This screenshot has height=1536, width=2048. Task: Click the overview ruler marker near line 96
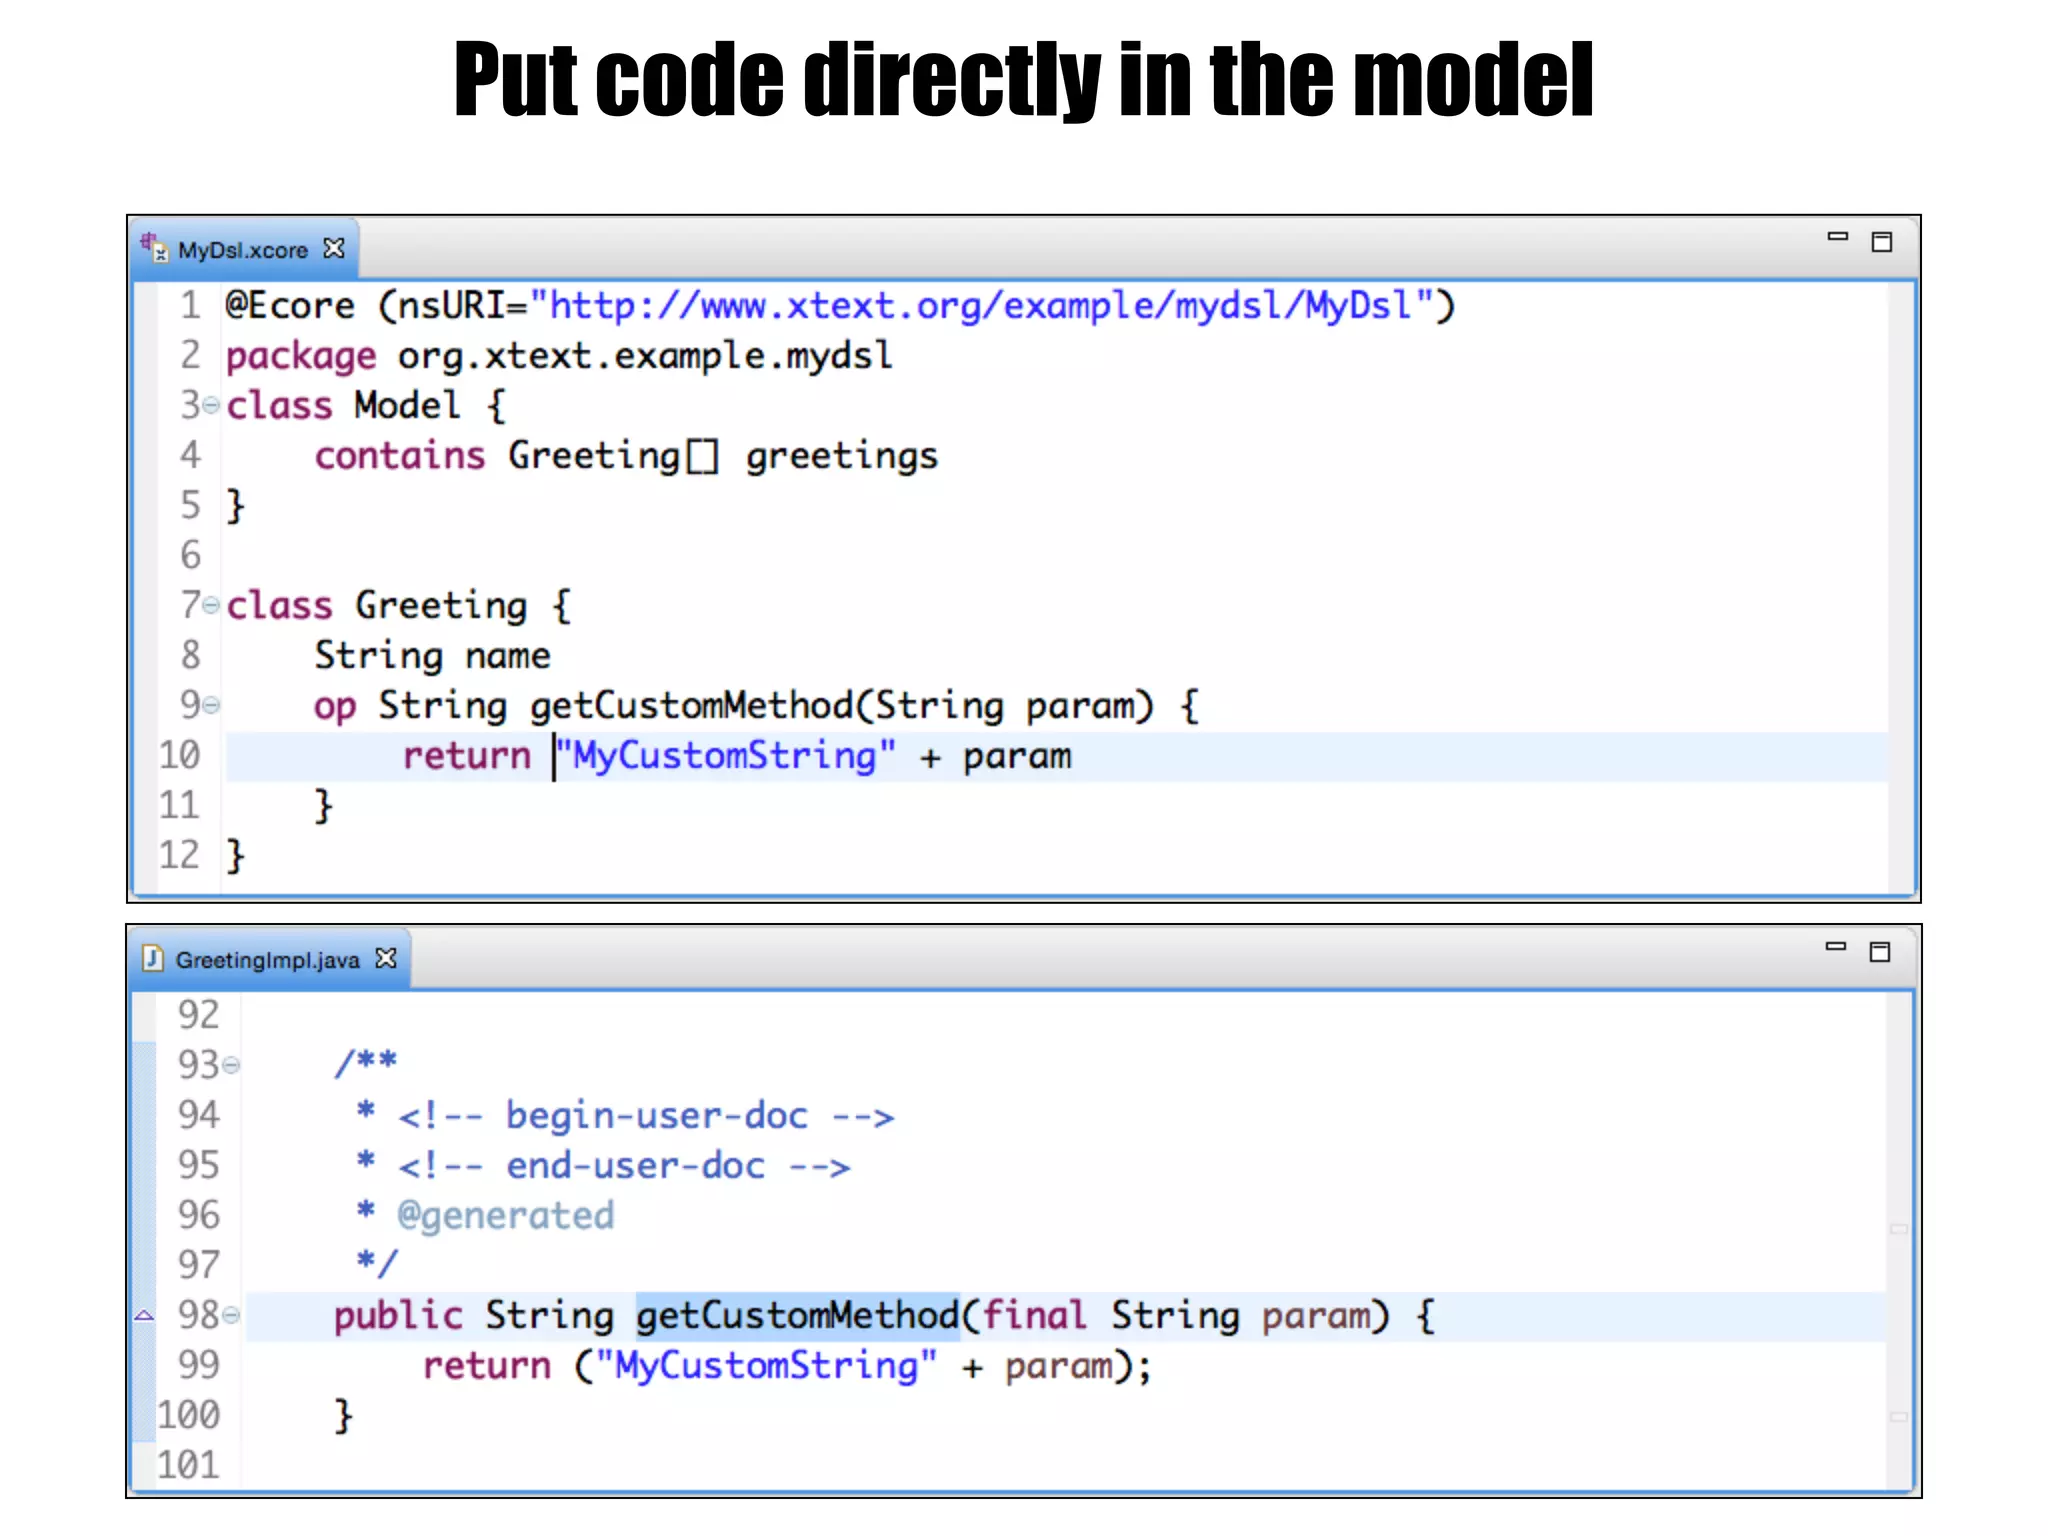pos(1899,1228)
